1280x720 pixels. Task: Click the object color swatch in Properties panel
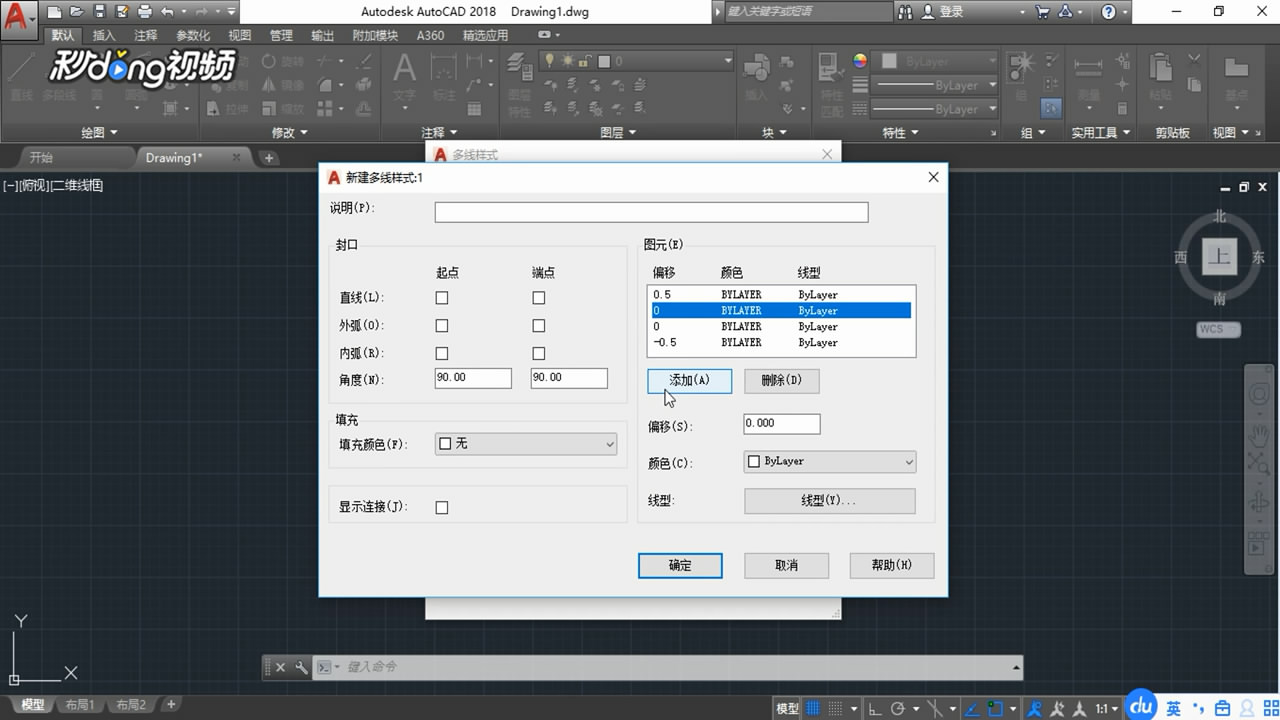point(889,61)
